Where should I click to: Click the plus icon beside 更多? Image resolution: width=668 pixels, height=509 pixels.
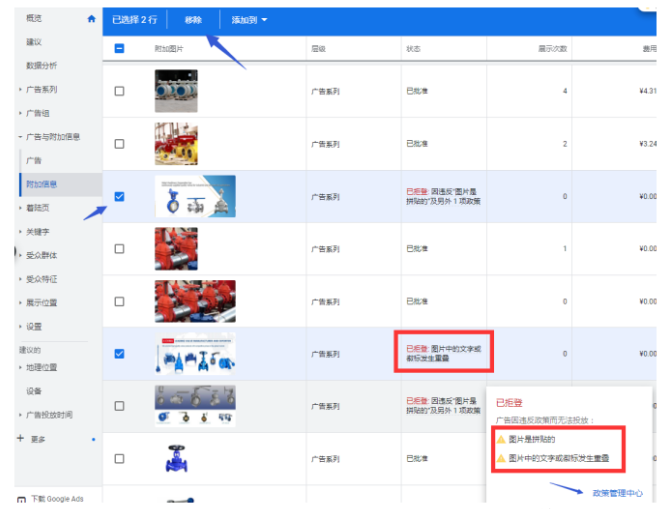click(x=20, y=438)
